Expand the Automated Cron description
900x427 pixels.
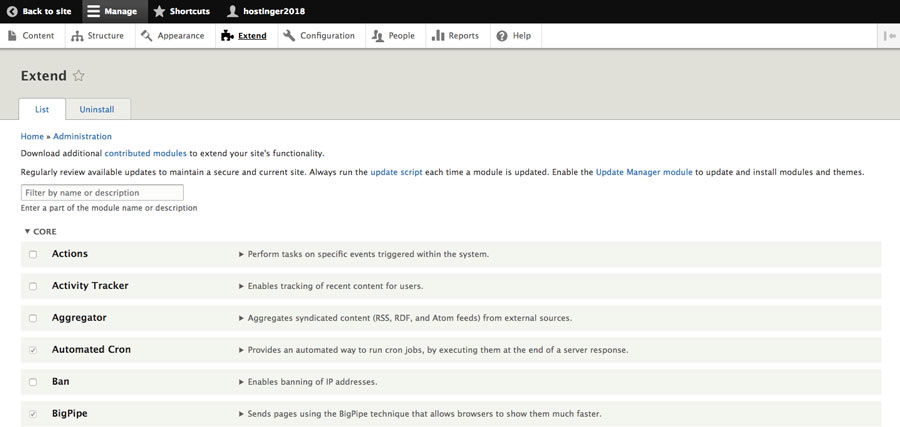241,350
